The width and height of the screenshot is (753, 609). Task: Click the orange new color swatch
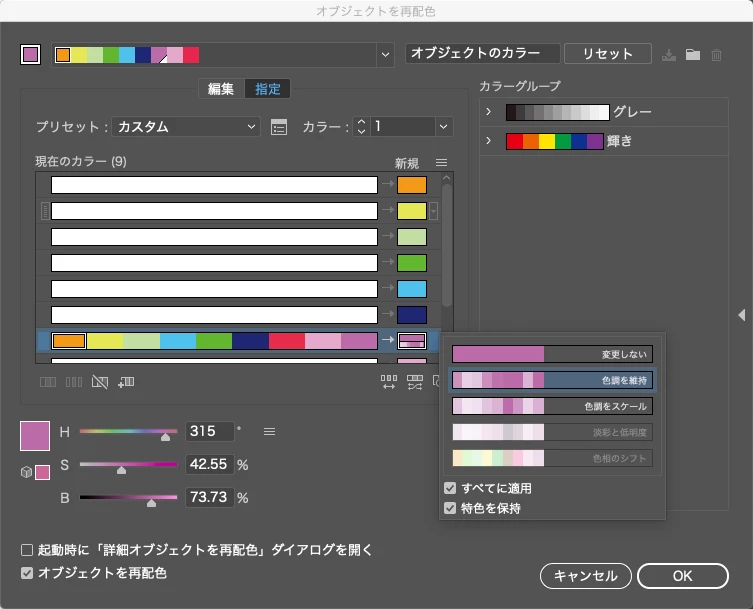pos(412,185)
